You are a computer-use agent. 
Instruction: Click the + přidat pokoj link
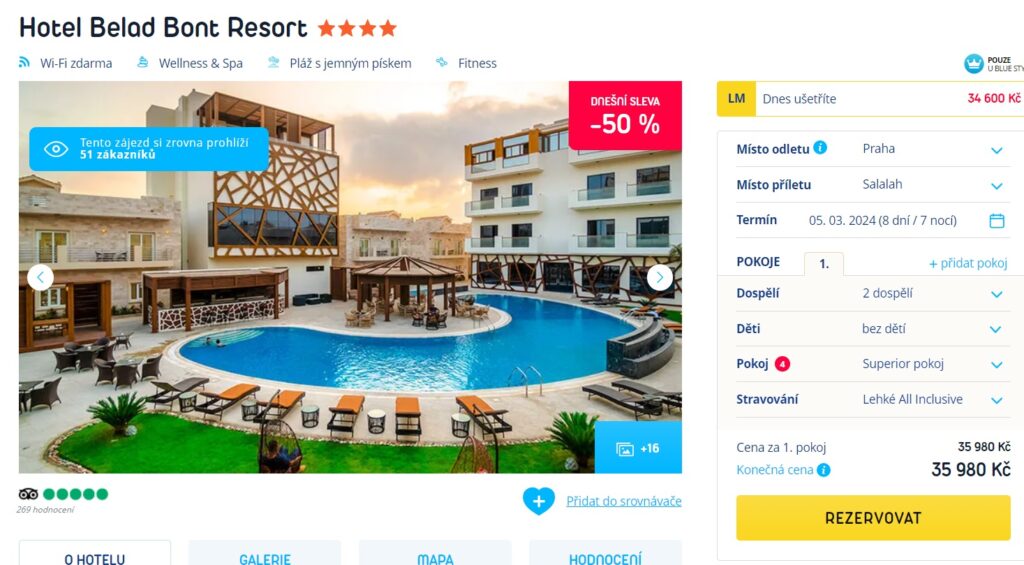(x=968, y=263)
